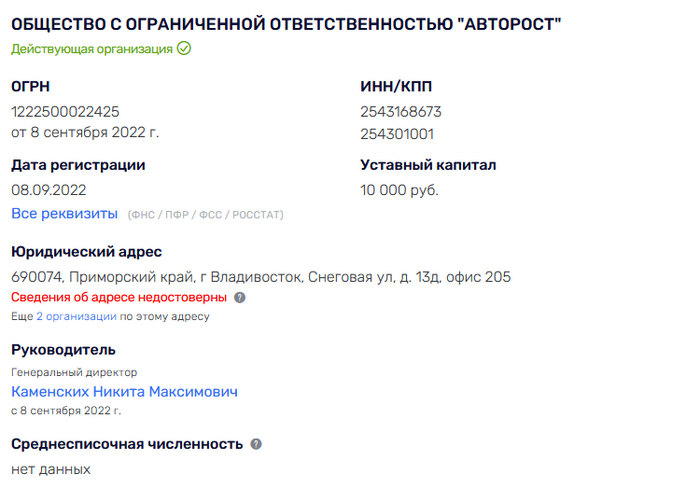Click the КПП value 254301001
Screen dimensions: 700x488
(397, 134)
